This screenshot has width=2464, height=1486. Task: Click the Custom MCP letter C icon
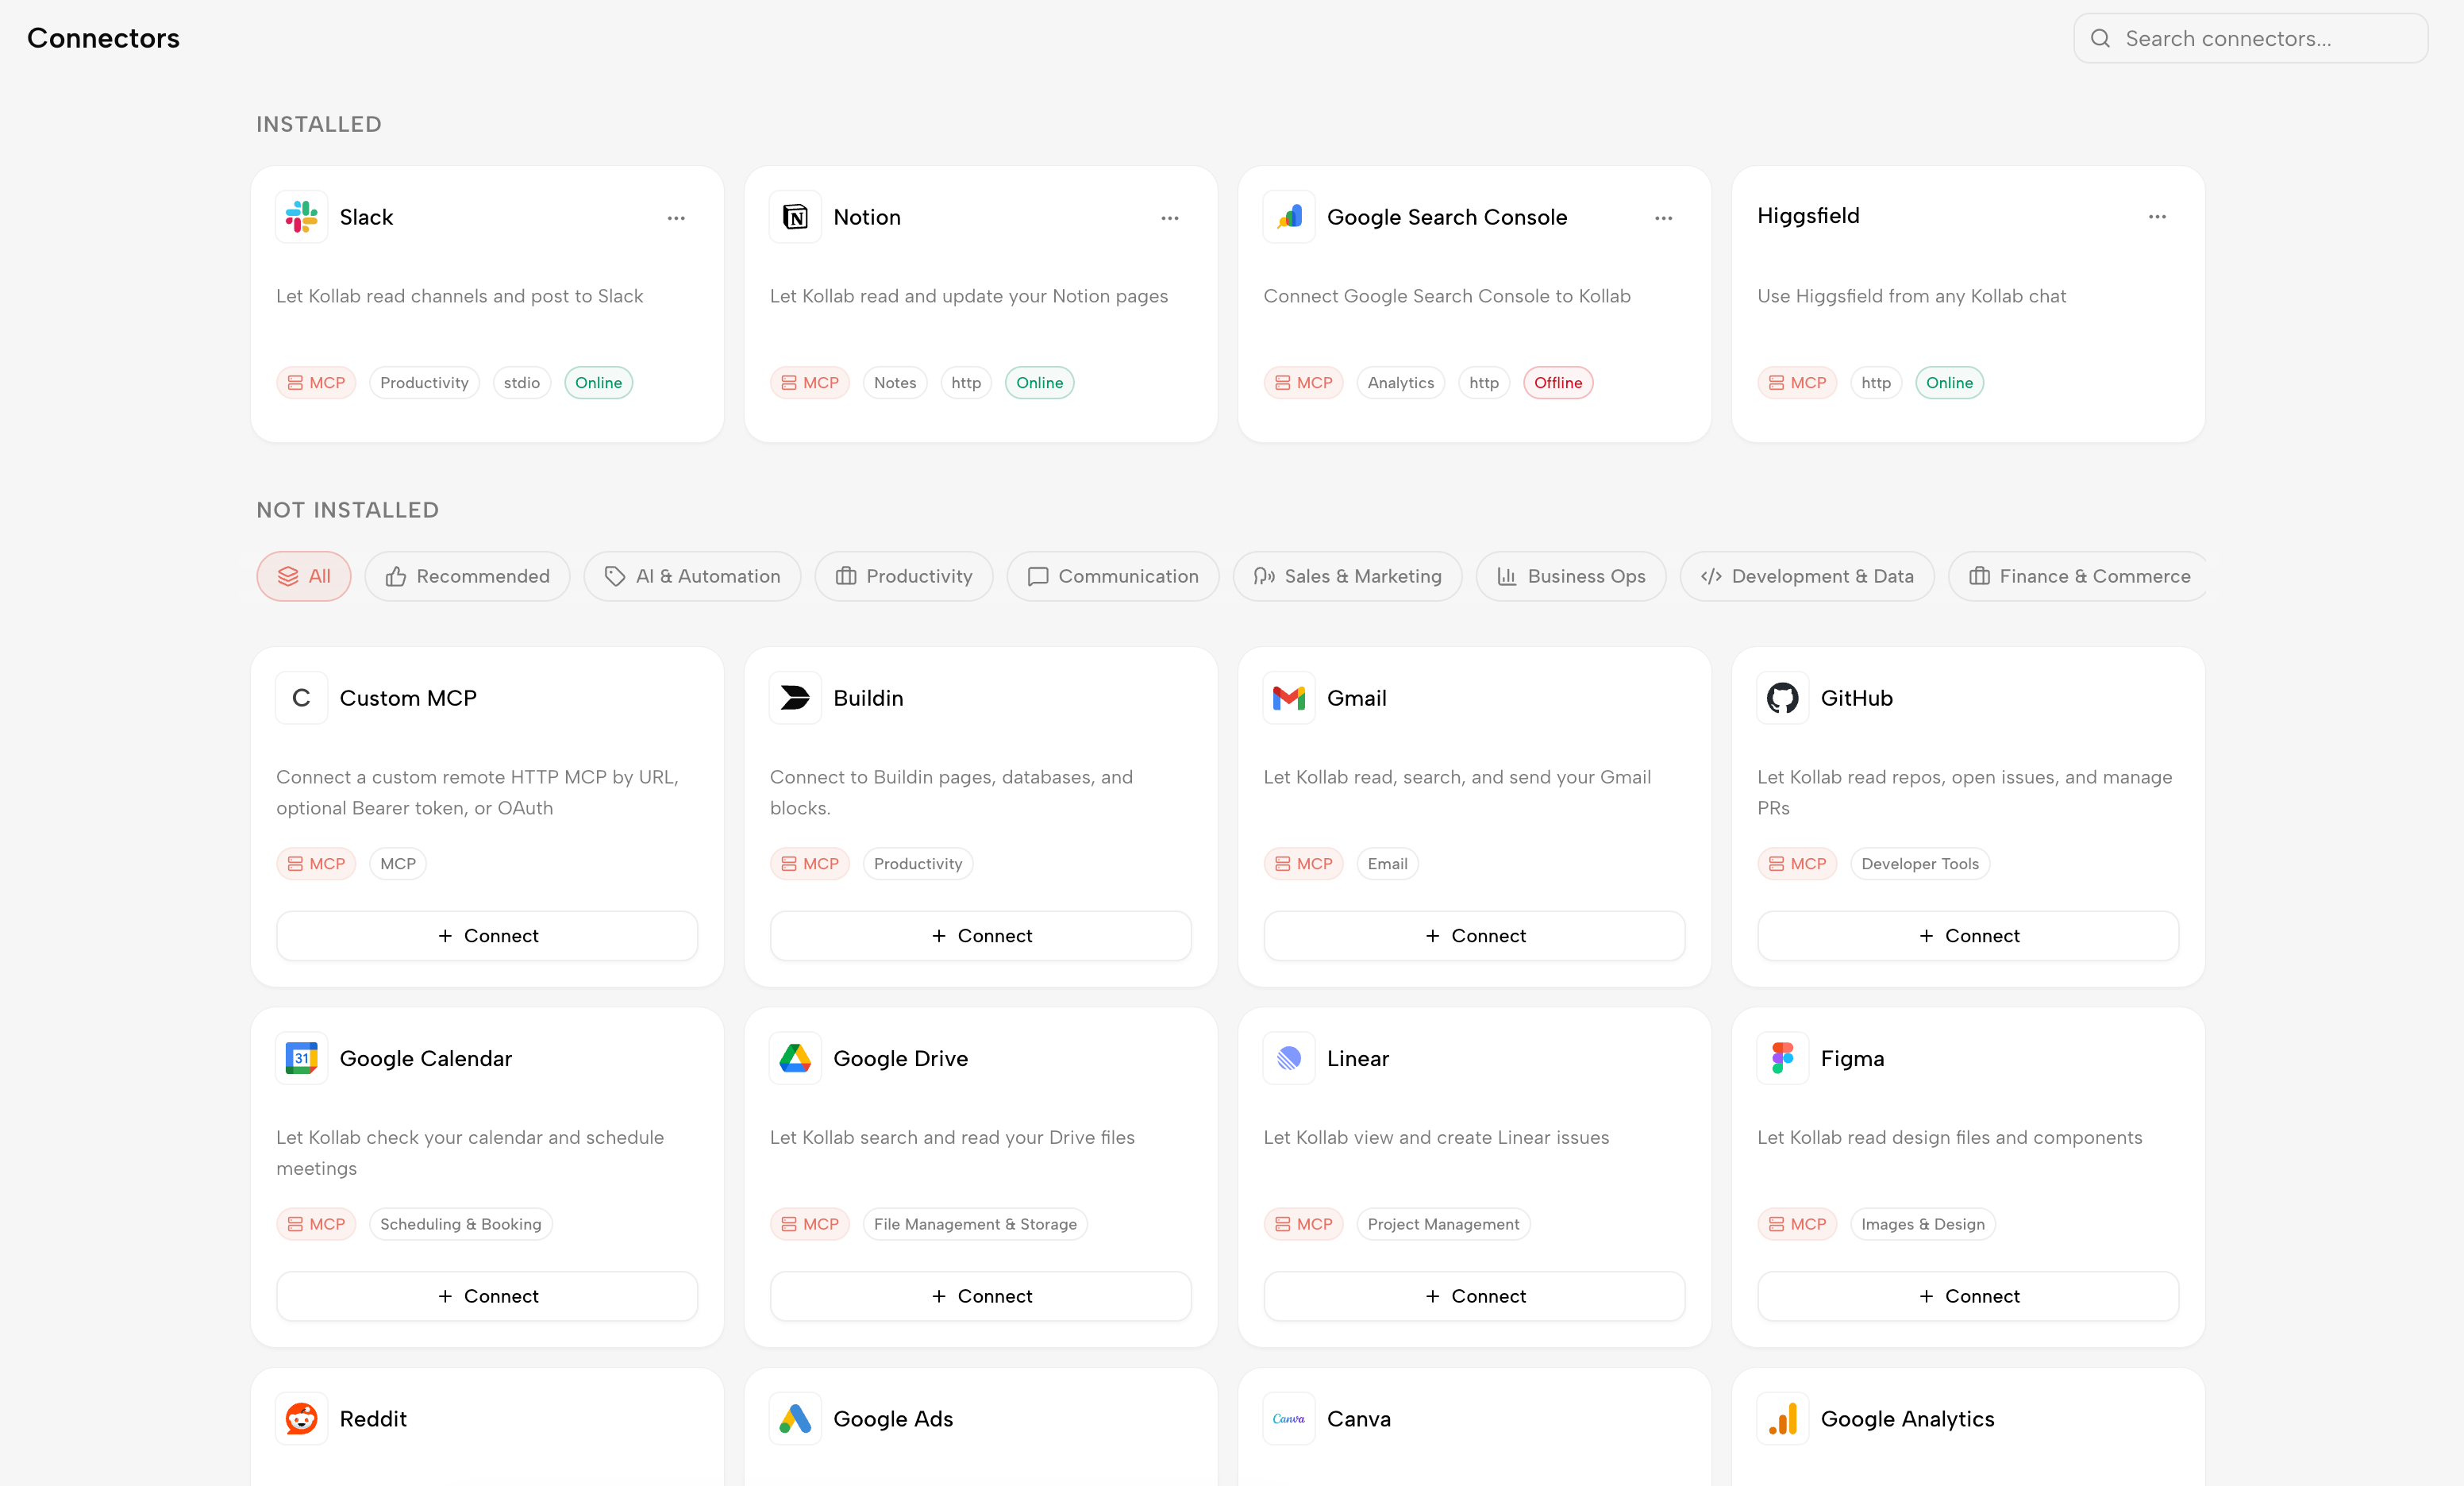(301, 697)
